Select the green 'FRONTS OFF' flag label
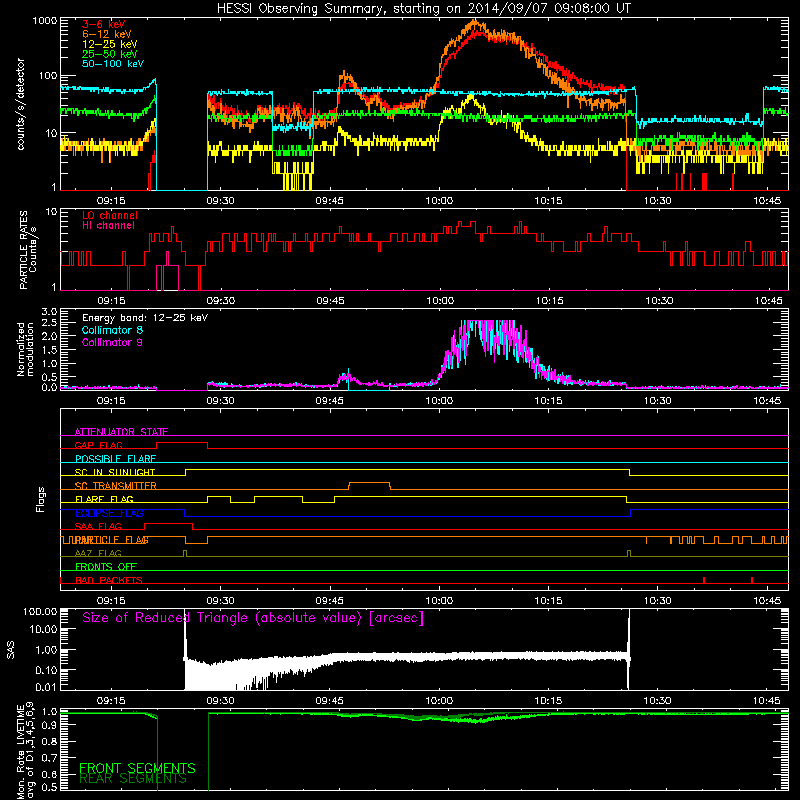Viewport: 800px width, 800px height. [x=106, y=566]
